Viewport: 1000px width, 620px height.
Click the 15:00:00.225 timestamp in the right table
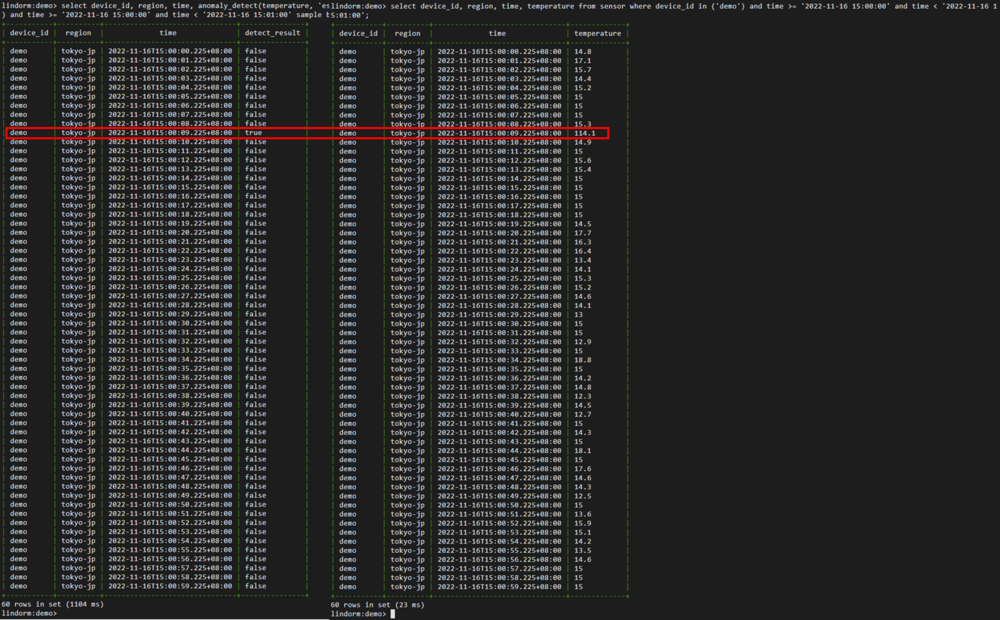[x=498, y=51]
